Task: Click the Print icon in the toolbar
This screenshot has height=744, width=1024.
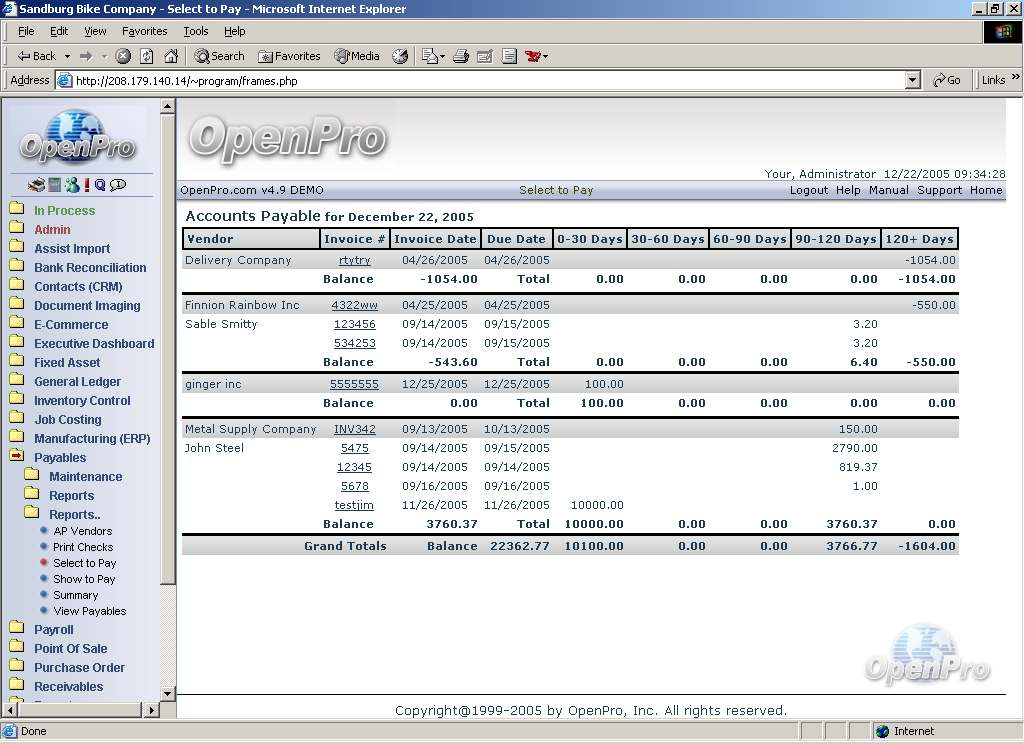Action: pos(461,56)
